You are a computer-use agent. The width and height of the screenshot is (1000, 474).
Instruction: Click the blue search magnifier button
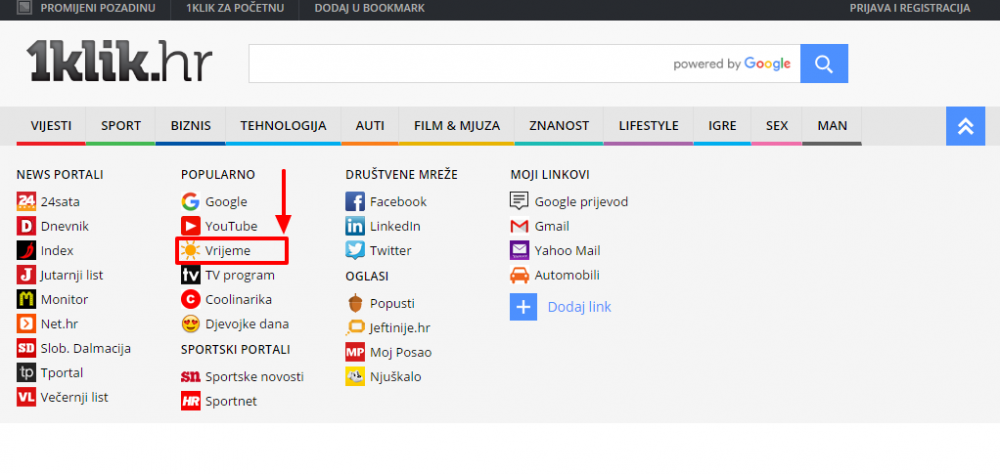tap(824, 64)
